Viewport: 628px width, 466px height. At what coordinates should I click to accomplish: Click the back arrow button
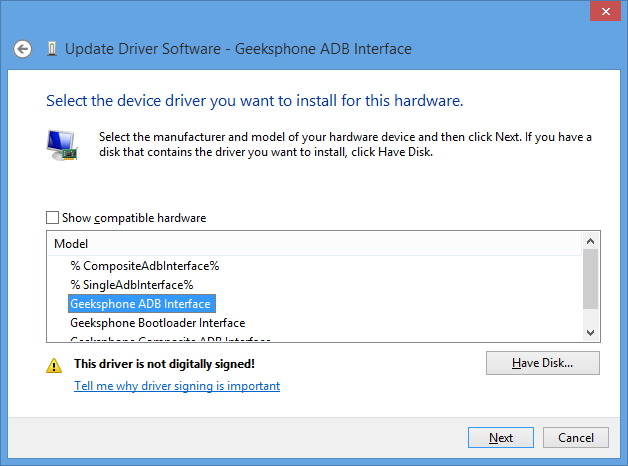click(22, 49)
